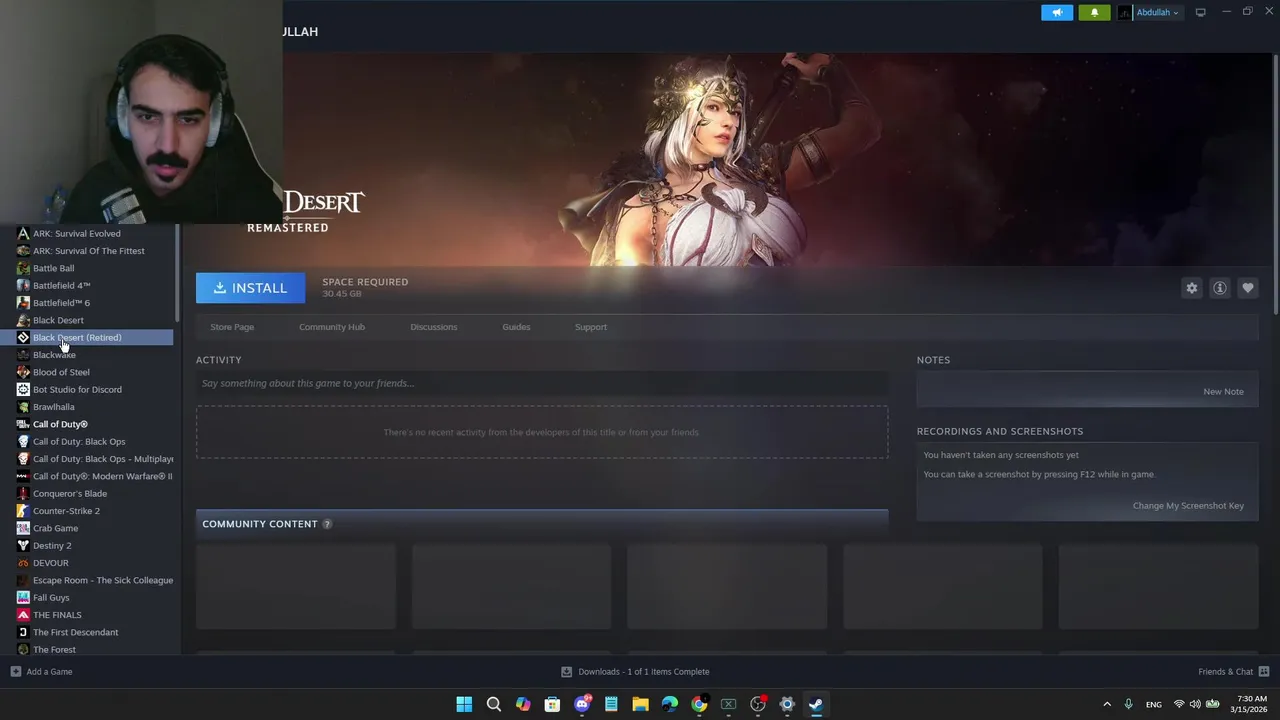Open Windows Start menu
1280x720 pixels.
pyautogui.click(x=464, y=704)
